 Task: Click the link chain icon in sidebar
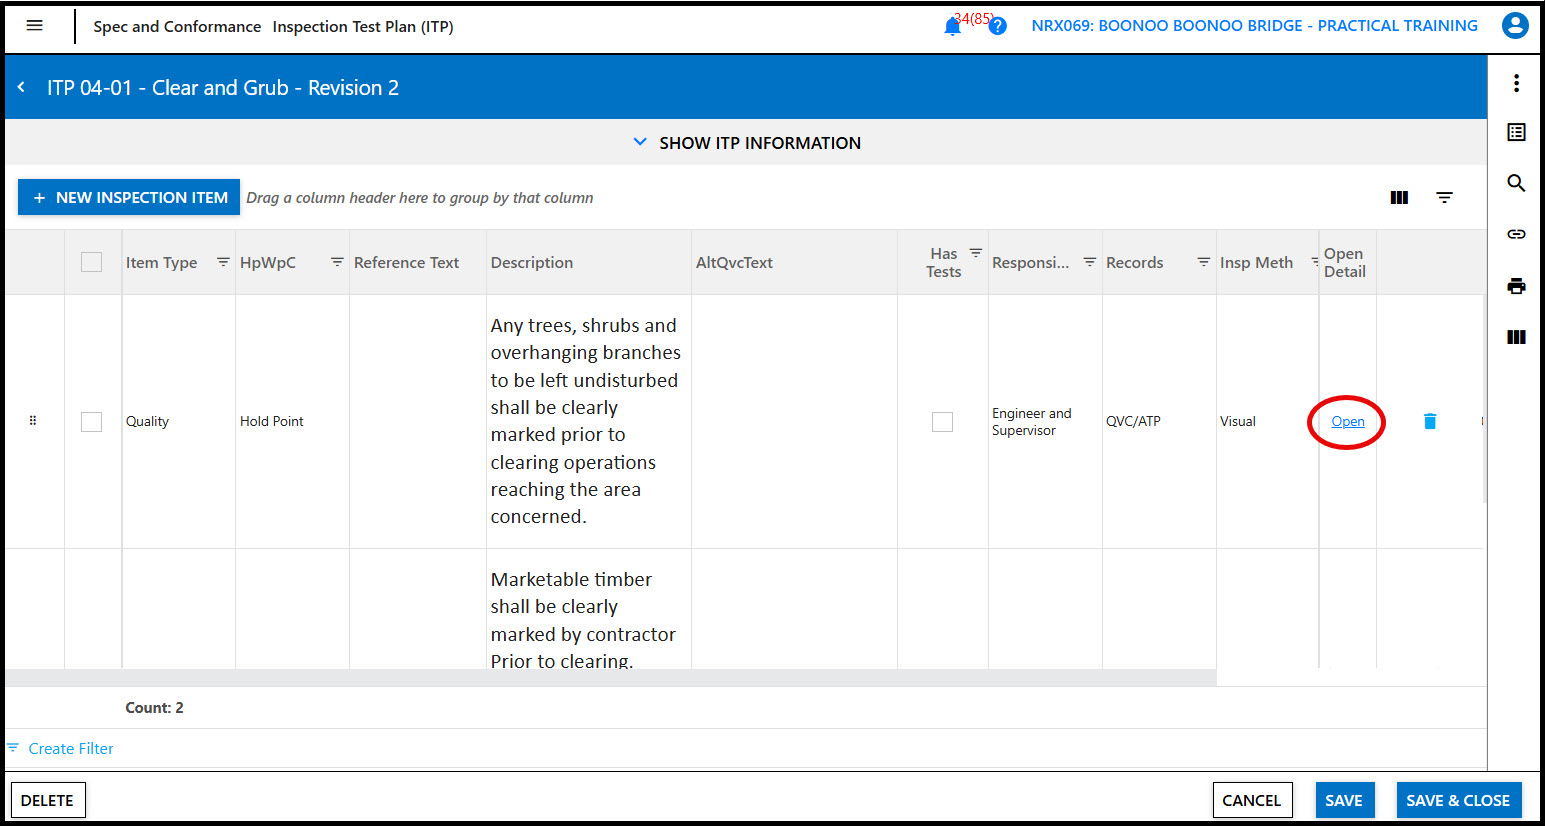[x=1516, y=234]
